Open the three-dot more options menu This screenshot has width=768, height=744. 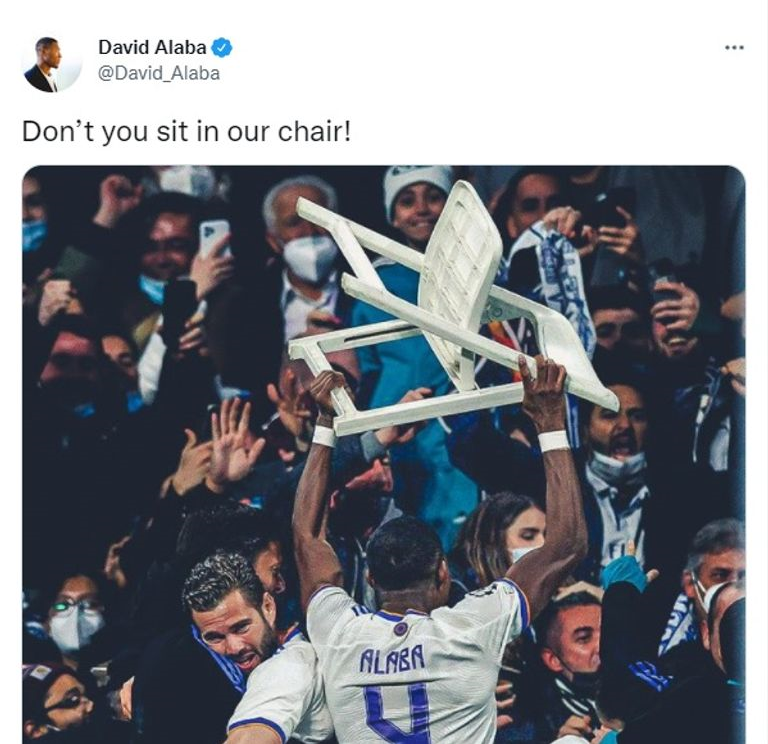(x=734, y=48)
